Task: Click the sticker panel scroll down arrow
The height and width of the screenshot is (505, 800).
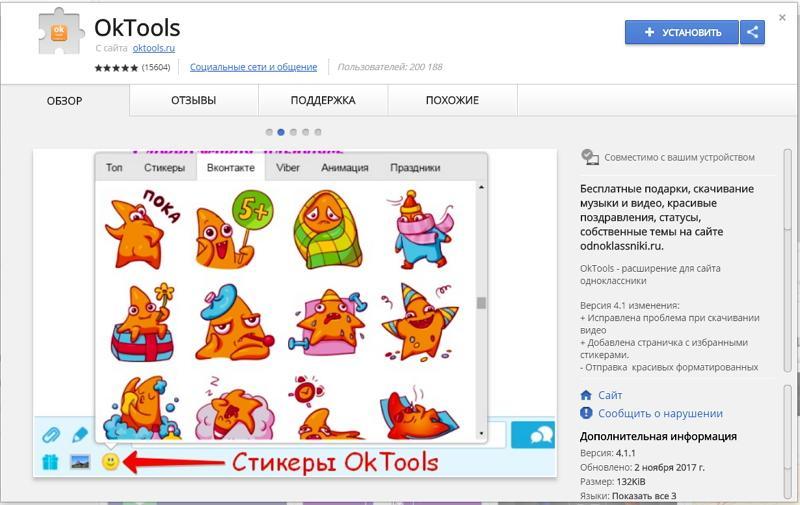Action: click(481, 434)
